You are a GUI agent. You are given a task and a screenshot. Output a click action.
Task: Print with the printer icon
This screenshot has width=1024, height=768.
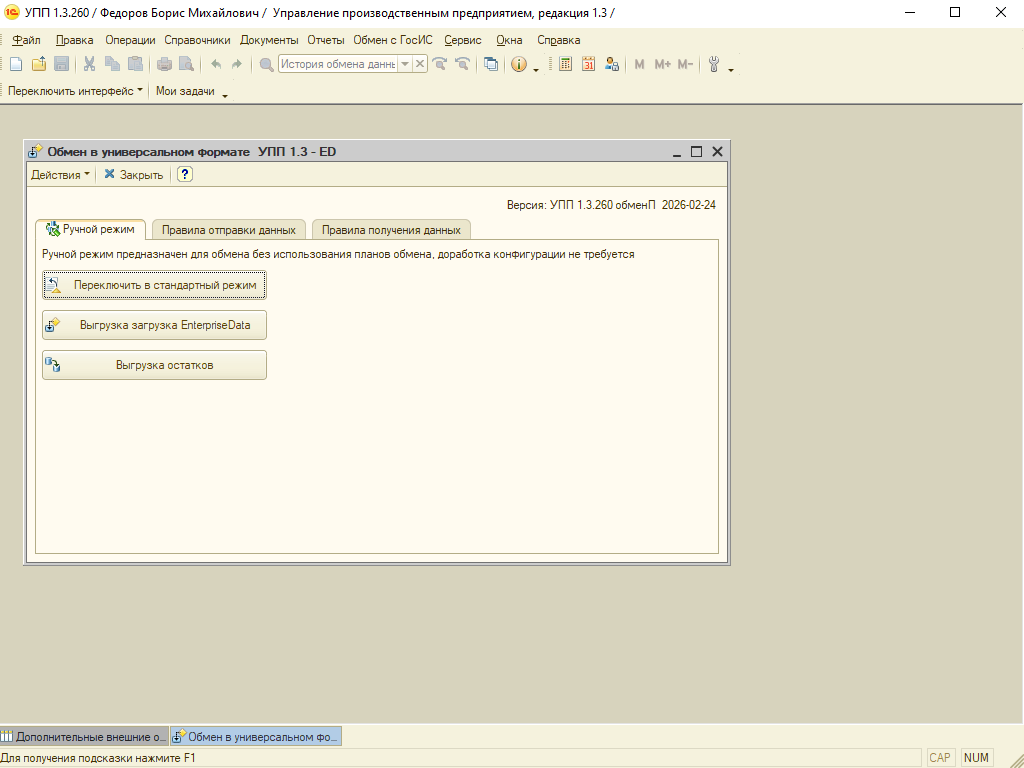point(165,64)
